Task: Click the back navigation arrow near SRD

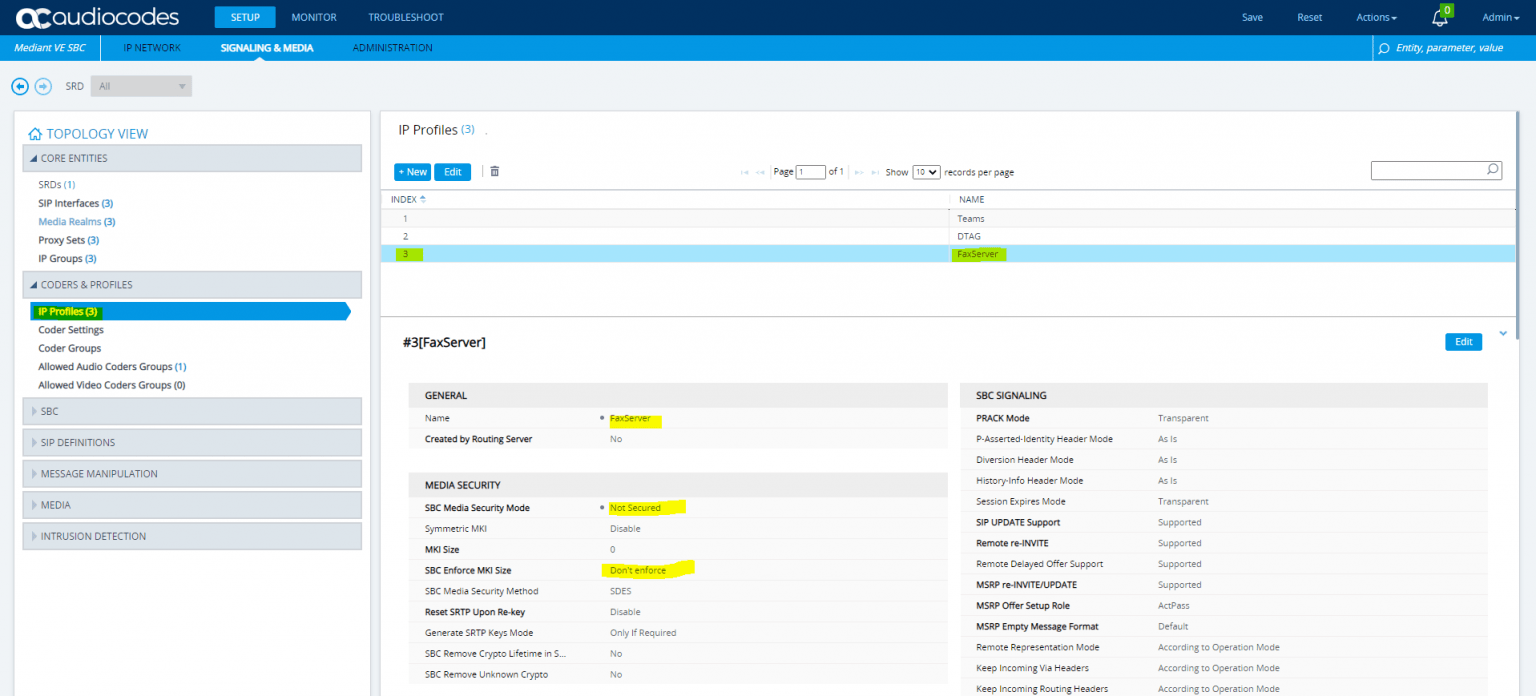Action: tap(19, 86)
